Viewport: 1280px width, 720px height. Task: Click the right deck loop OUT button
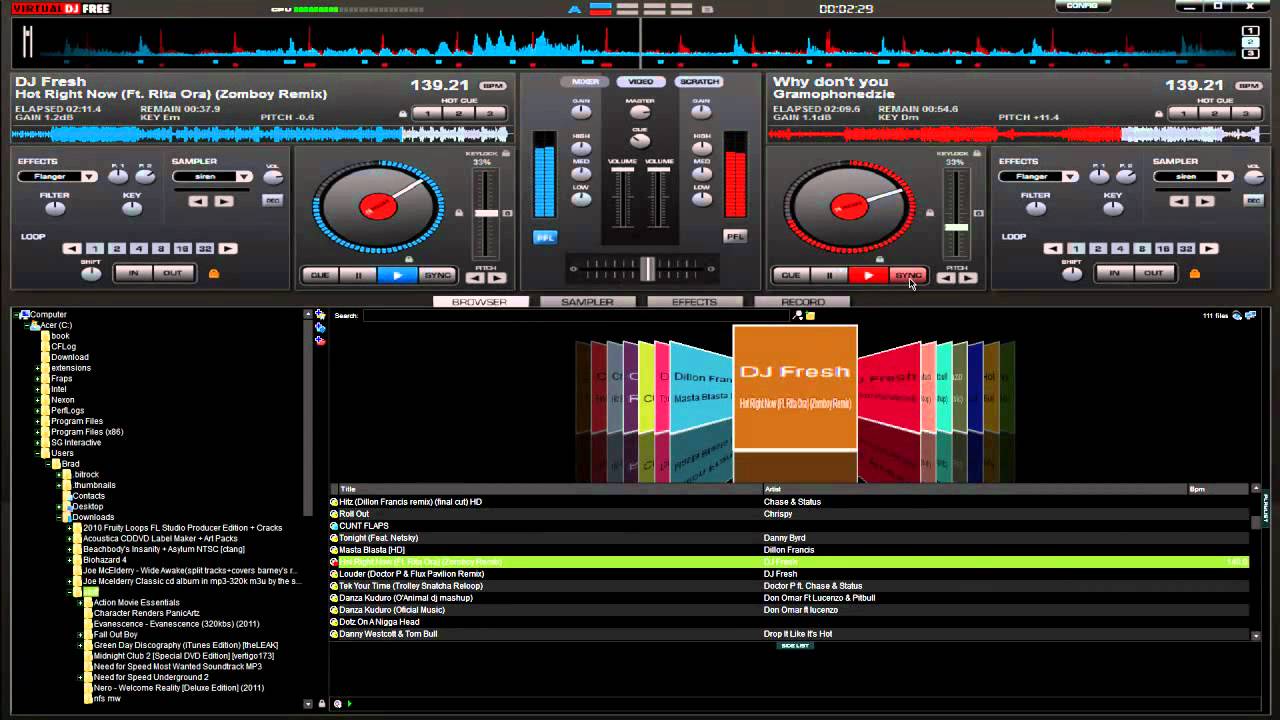click(x=1154, y=273)
